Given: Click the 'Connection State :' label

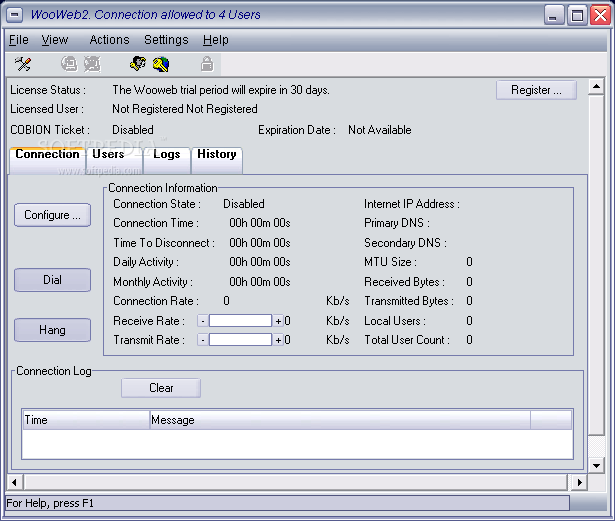Looking at the screenshot, I should (157, 204).
